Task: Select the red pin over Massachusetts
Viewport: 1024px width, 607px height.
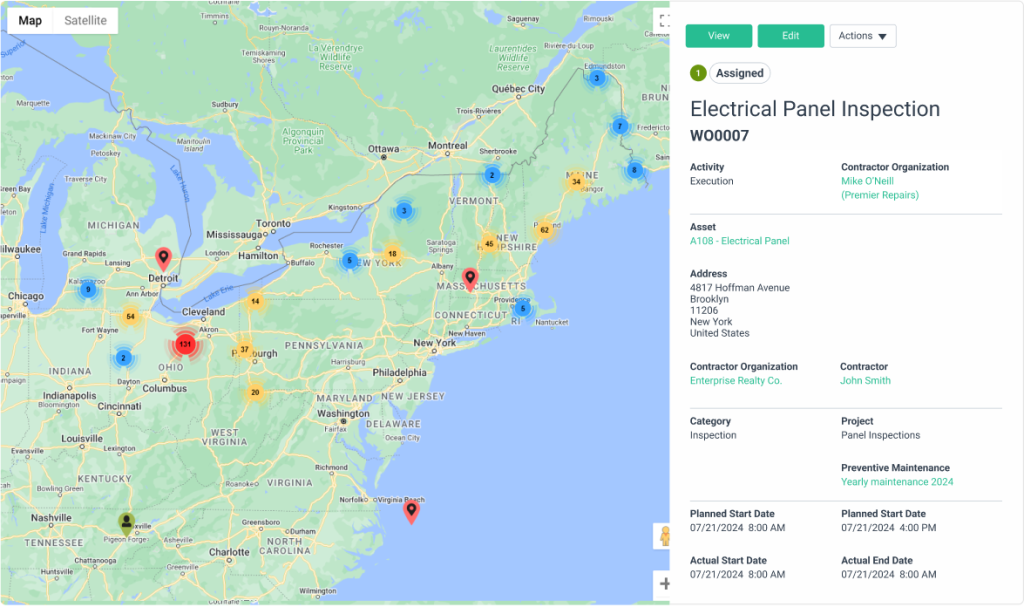Action: click(x=470, y=276)
